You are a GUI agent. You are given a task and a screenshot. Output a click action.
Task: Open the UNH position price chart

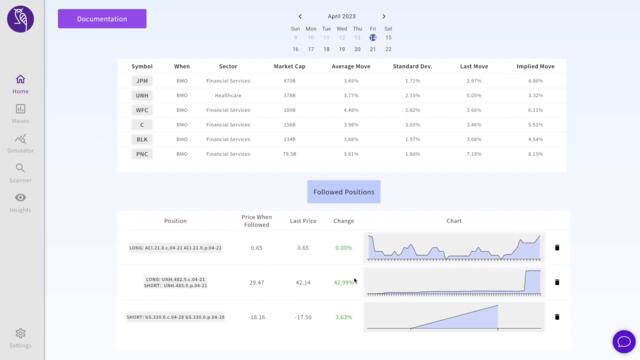(x=454, y=282)
